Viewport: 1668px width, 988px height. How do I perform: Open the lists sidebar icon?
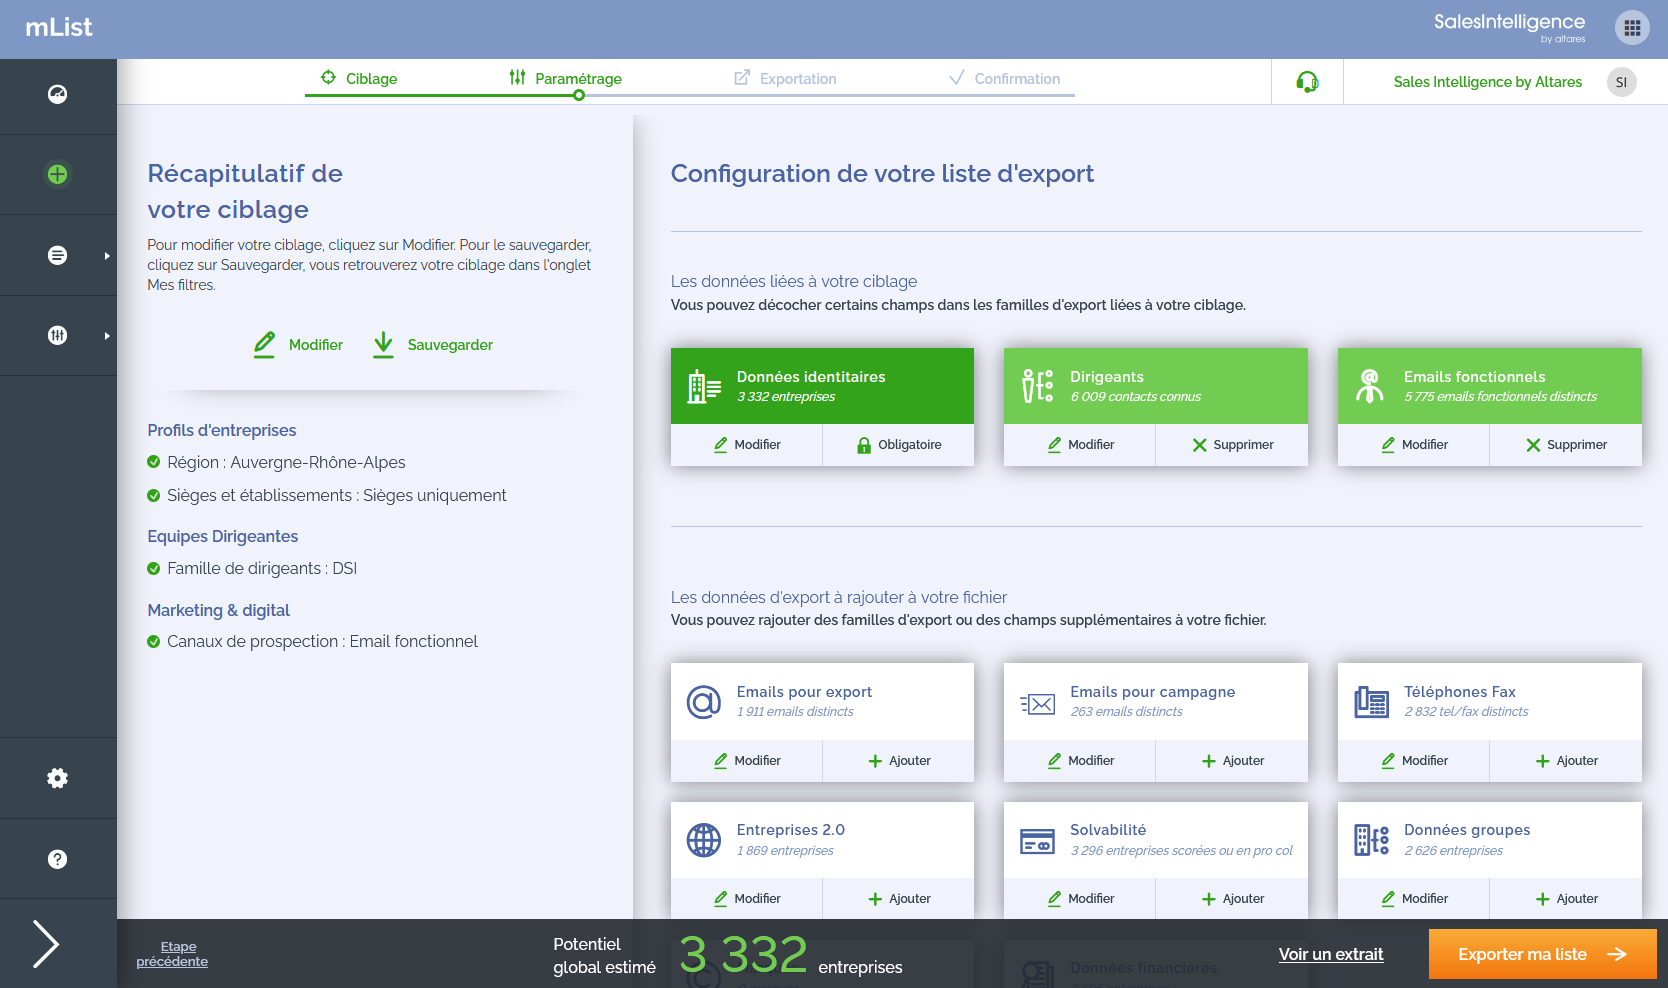pyautogui.click(x=58, y=256)
